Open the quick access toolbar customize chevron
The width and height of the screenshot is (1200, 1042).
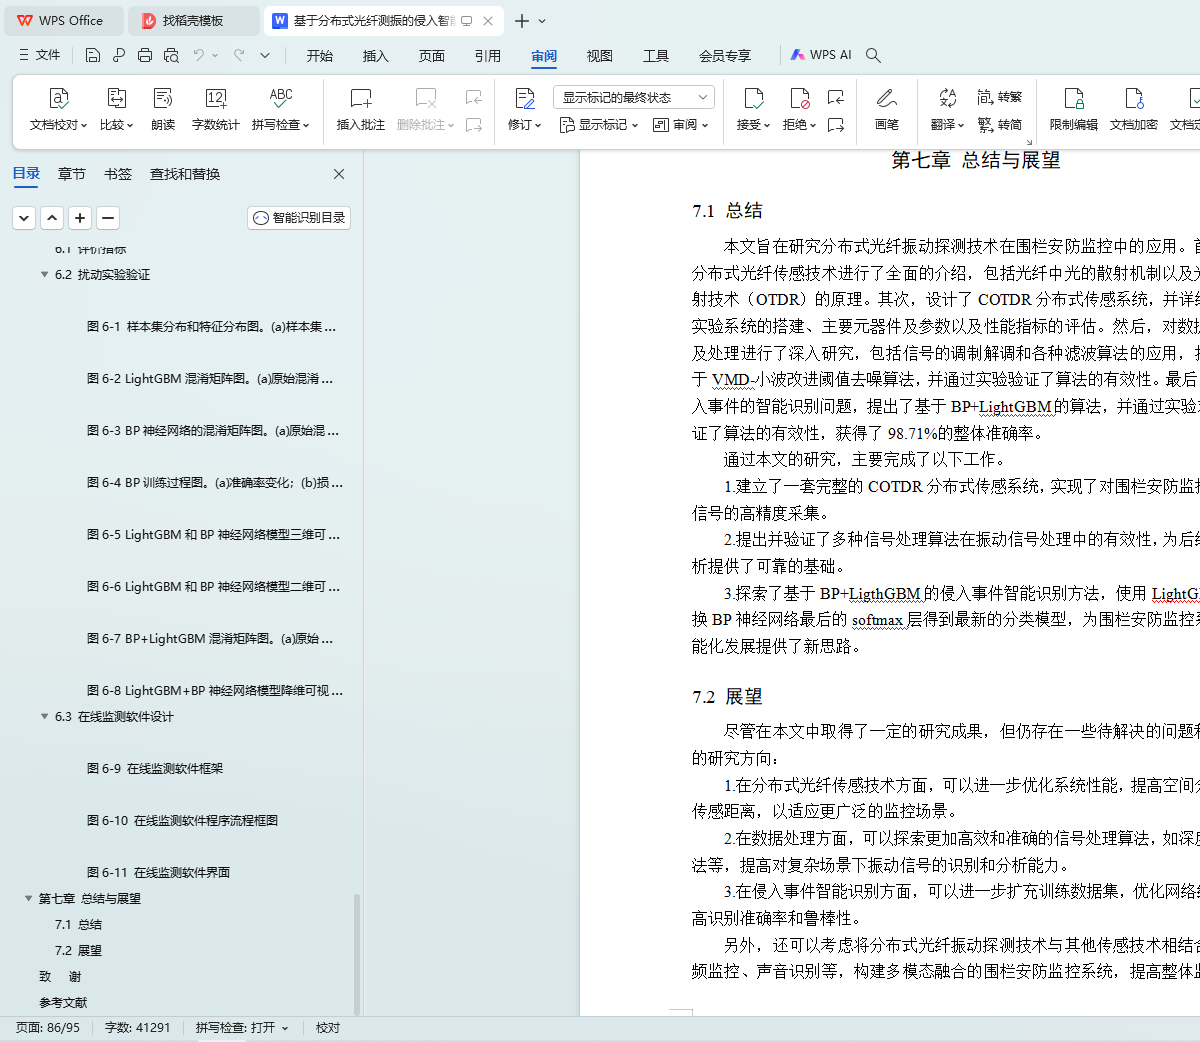pyautogui.click(x=265, y=55)
